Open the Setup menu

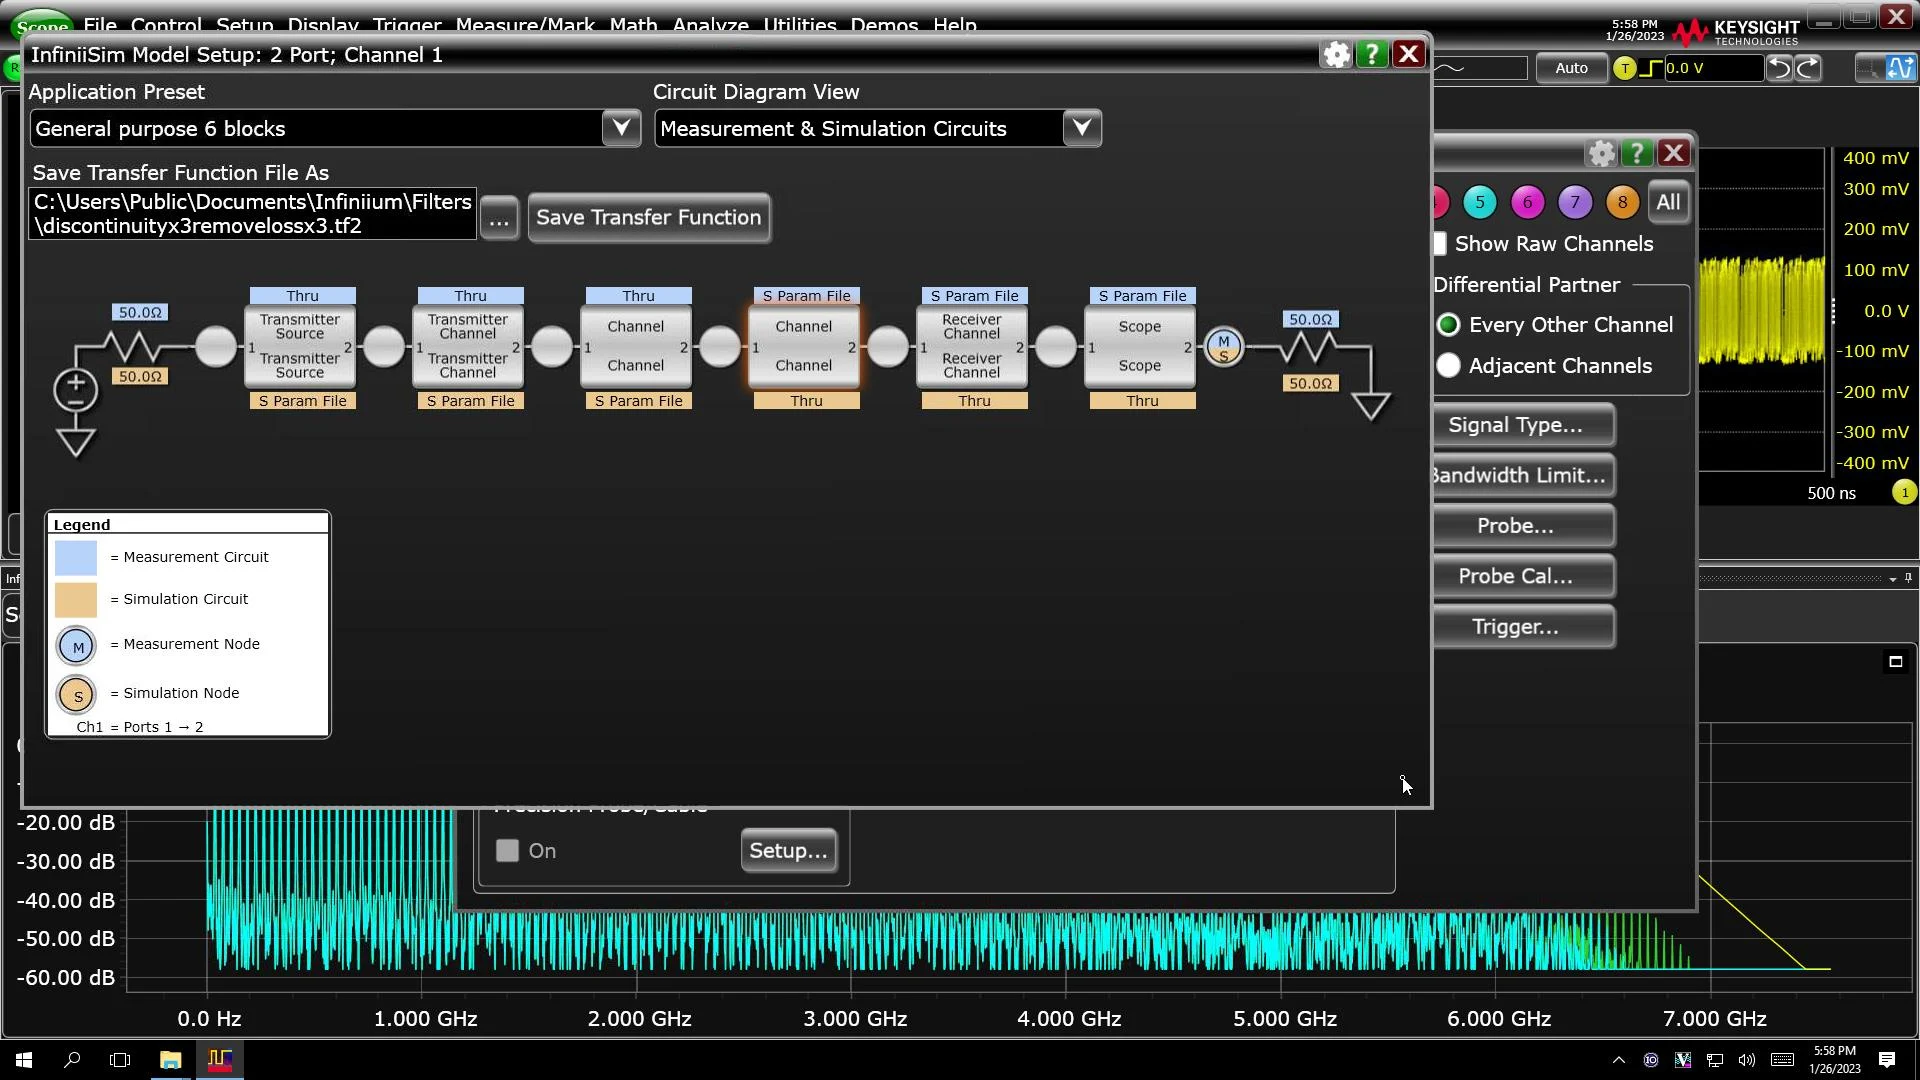[x=245, y=26]
